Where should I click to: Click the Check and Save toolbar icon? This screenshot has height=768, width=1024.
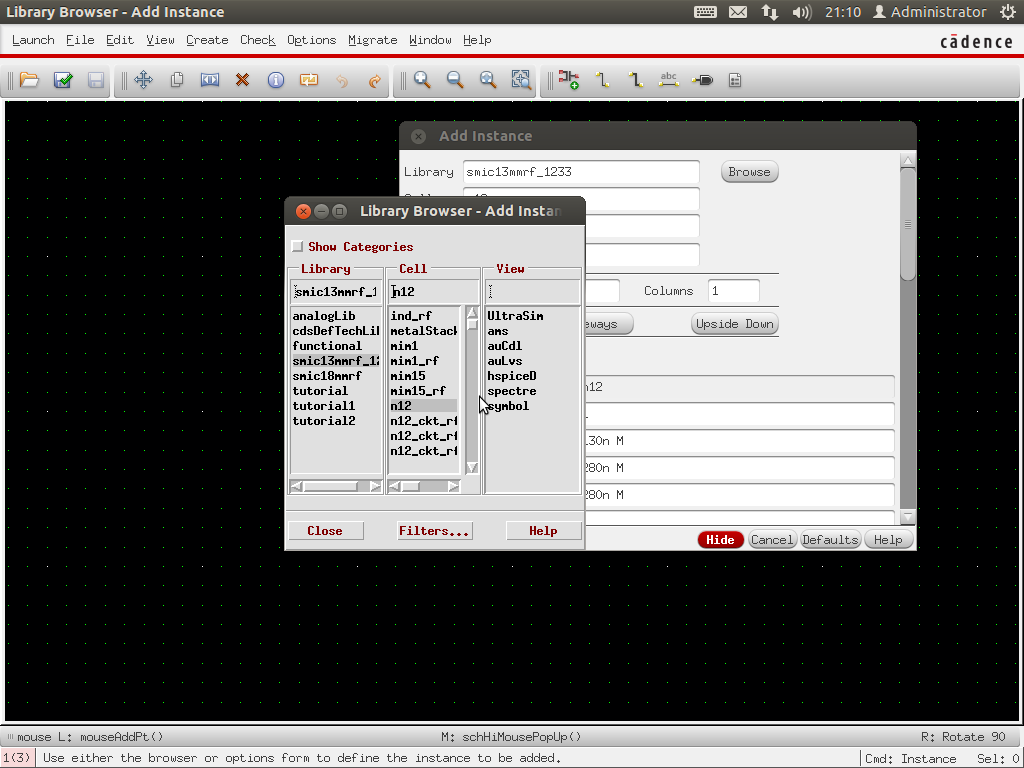click(x=63, y=80)
